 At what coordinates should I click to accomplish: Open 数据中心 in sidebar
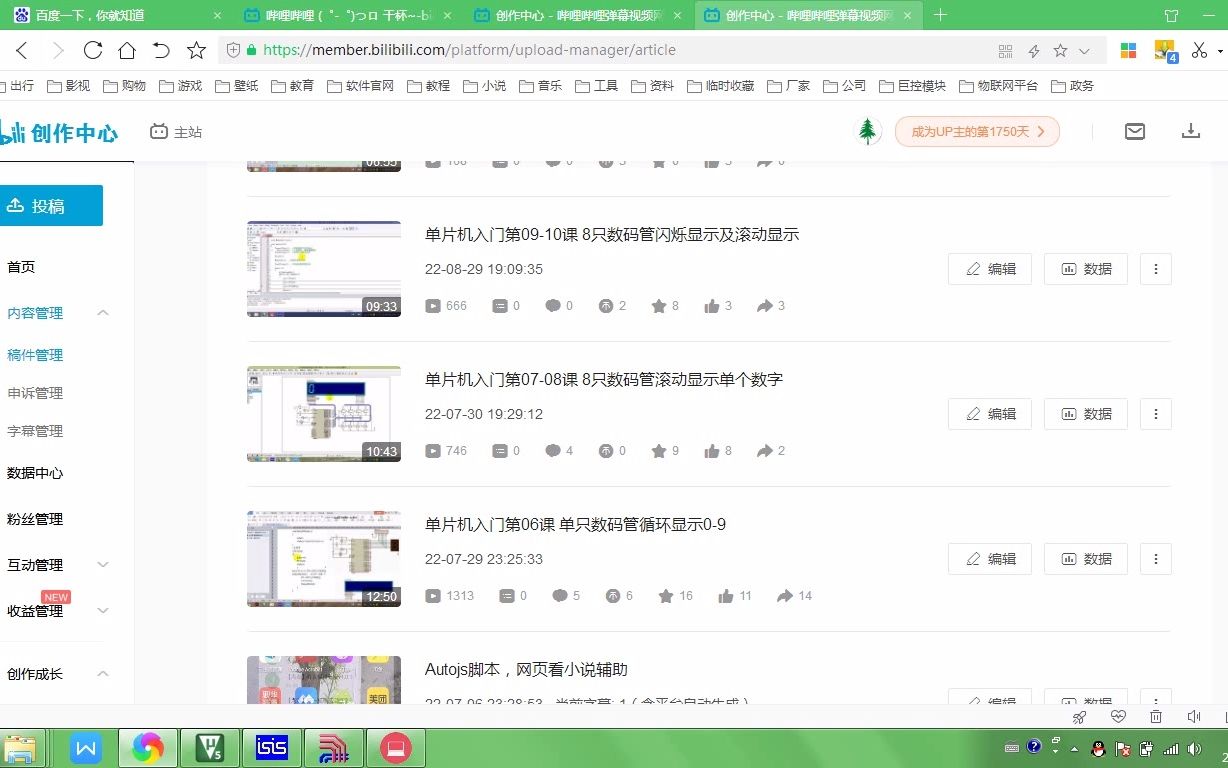point(35,473)
